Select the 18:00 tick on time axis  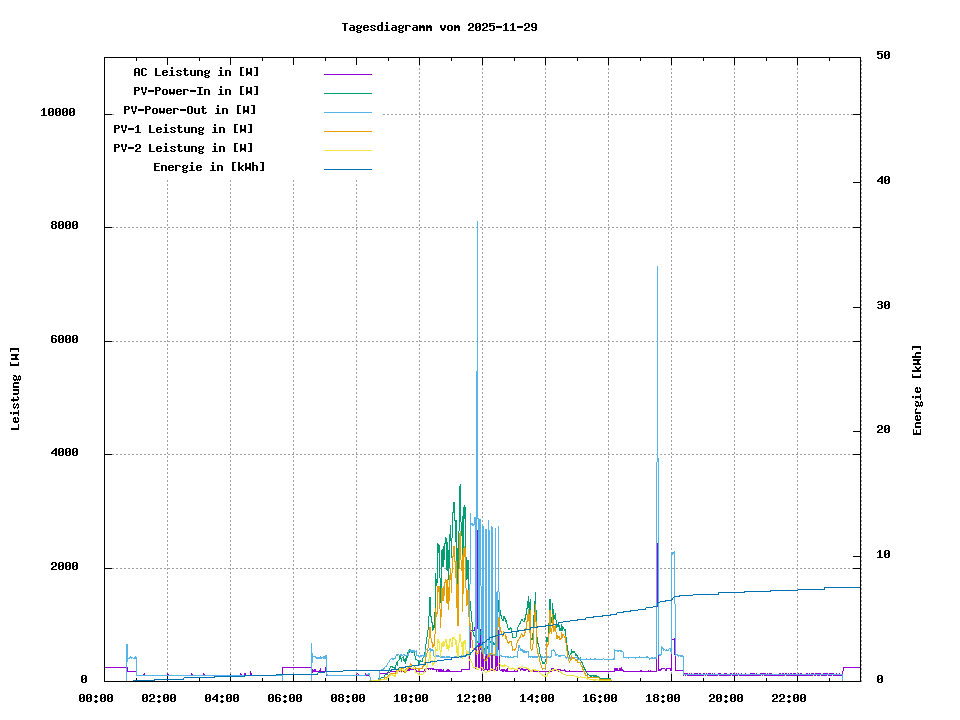(x=664, y=698)
